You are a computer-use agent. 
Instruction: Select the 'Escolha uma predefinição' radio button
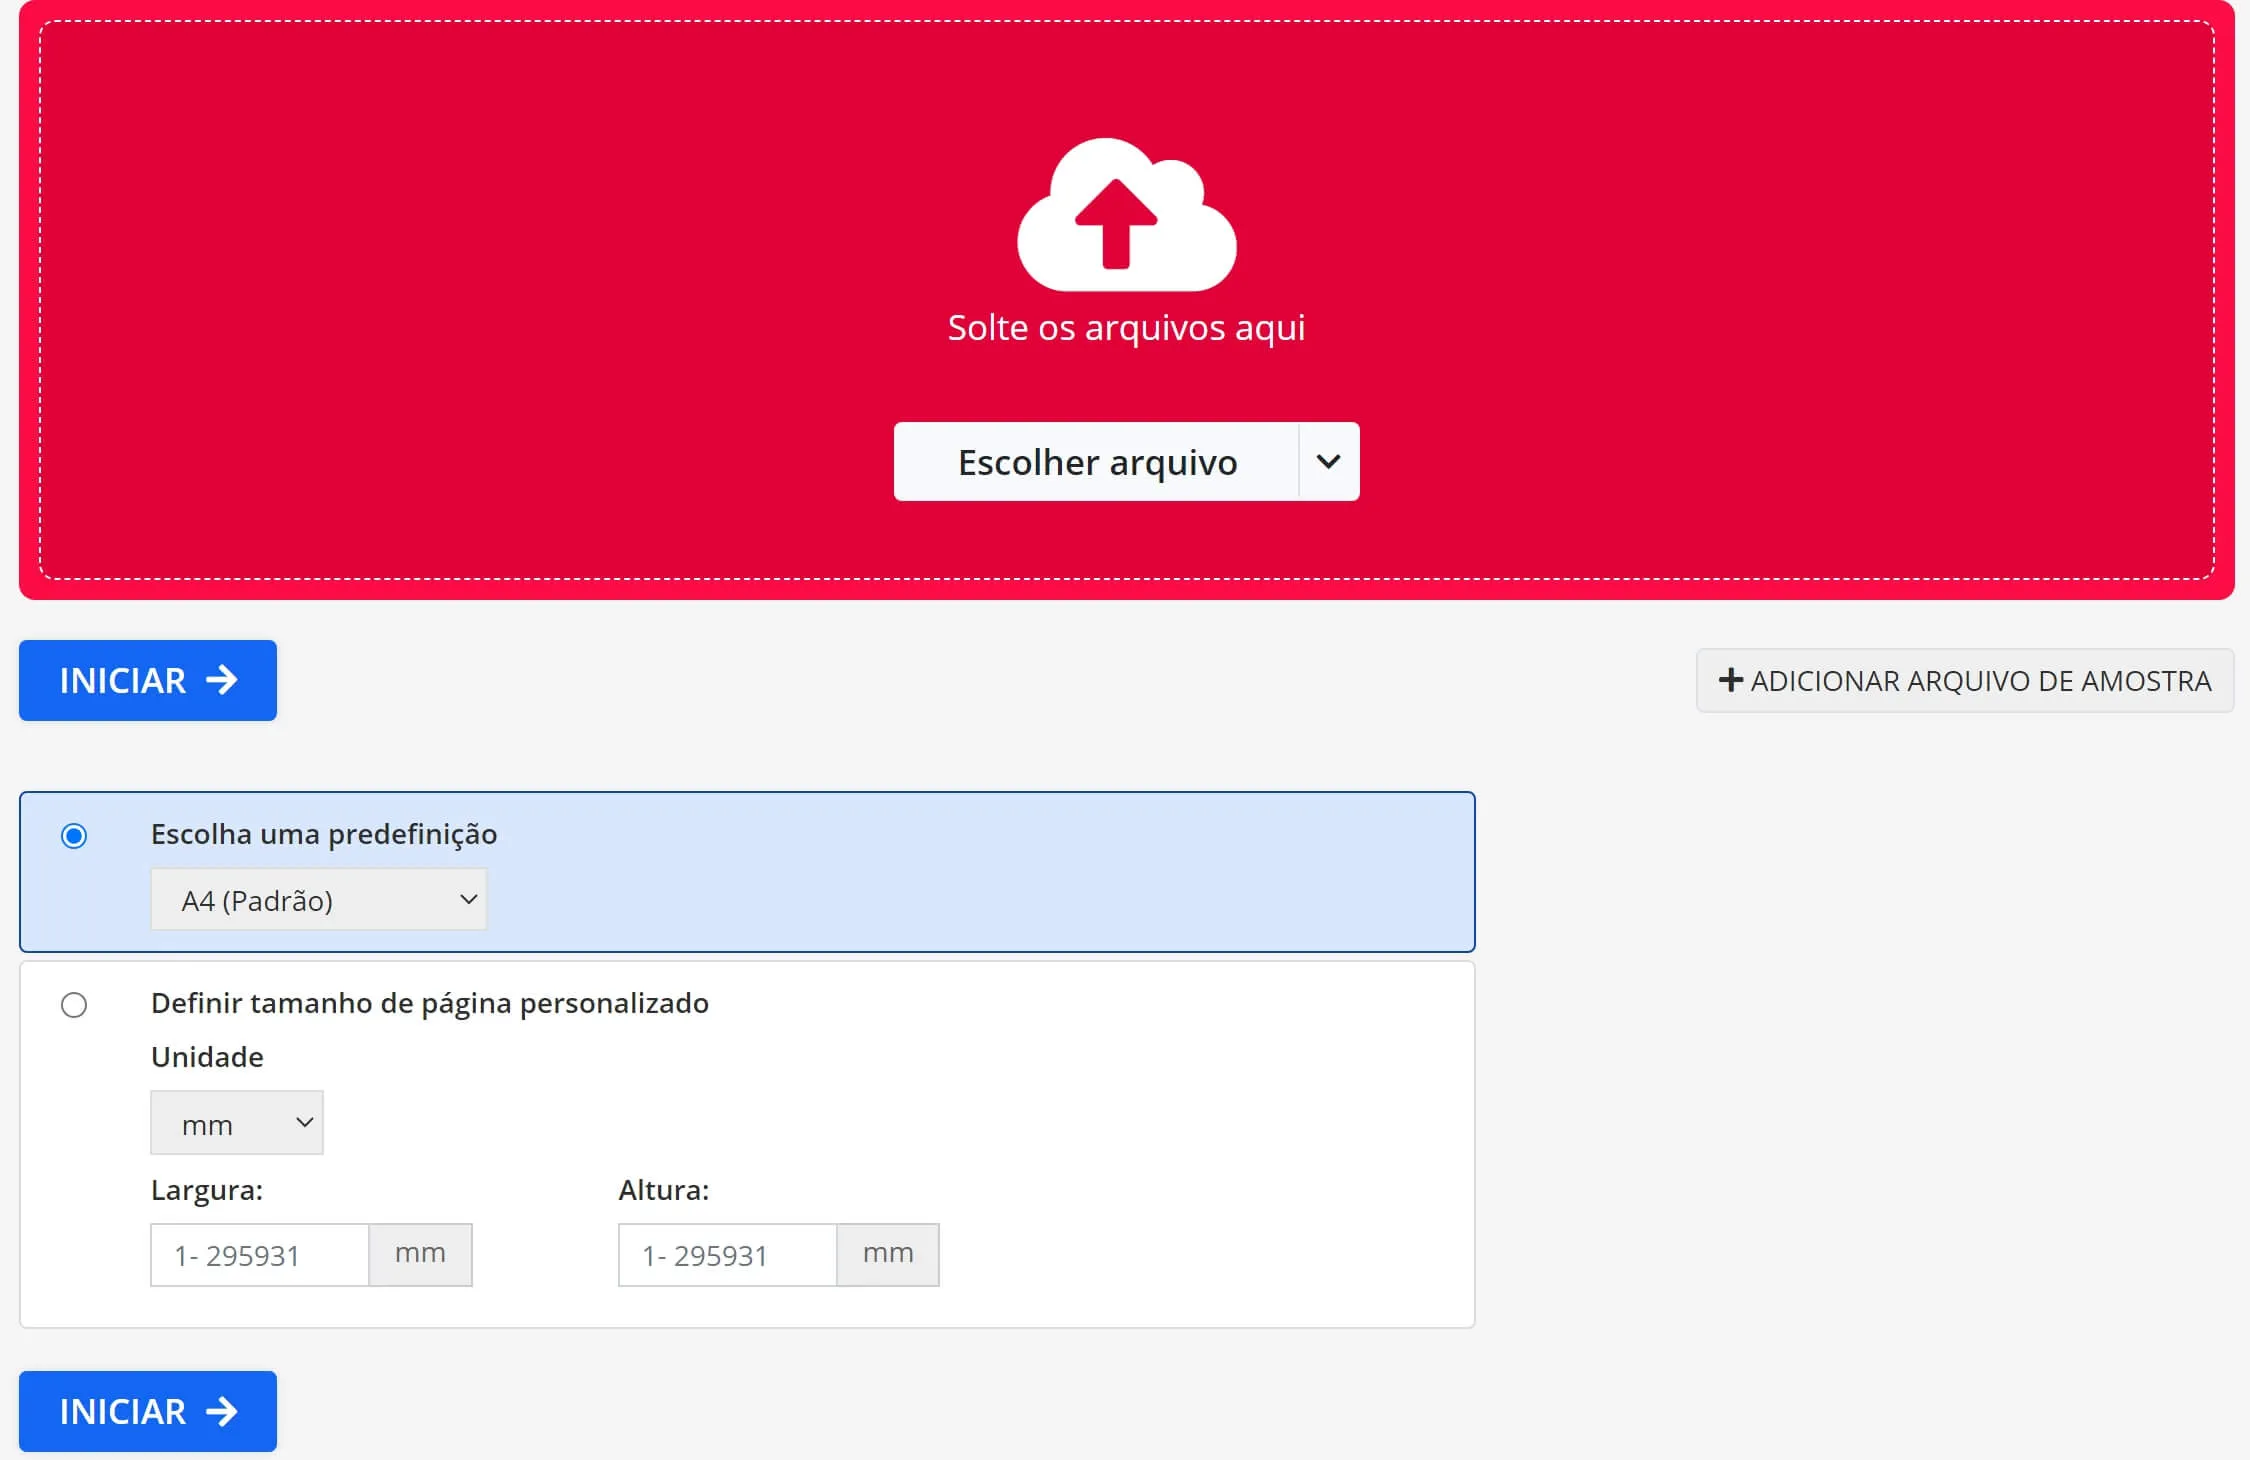point(74,837)
